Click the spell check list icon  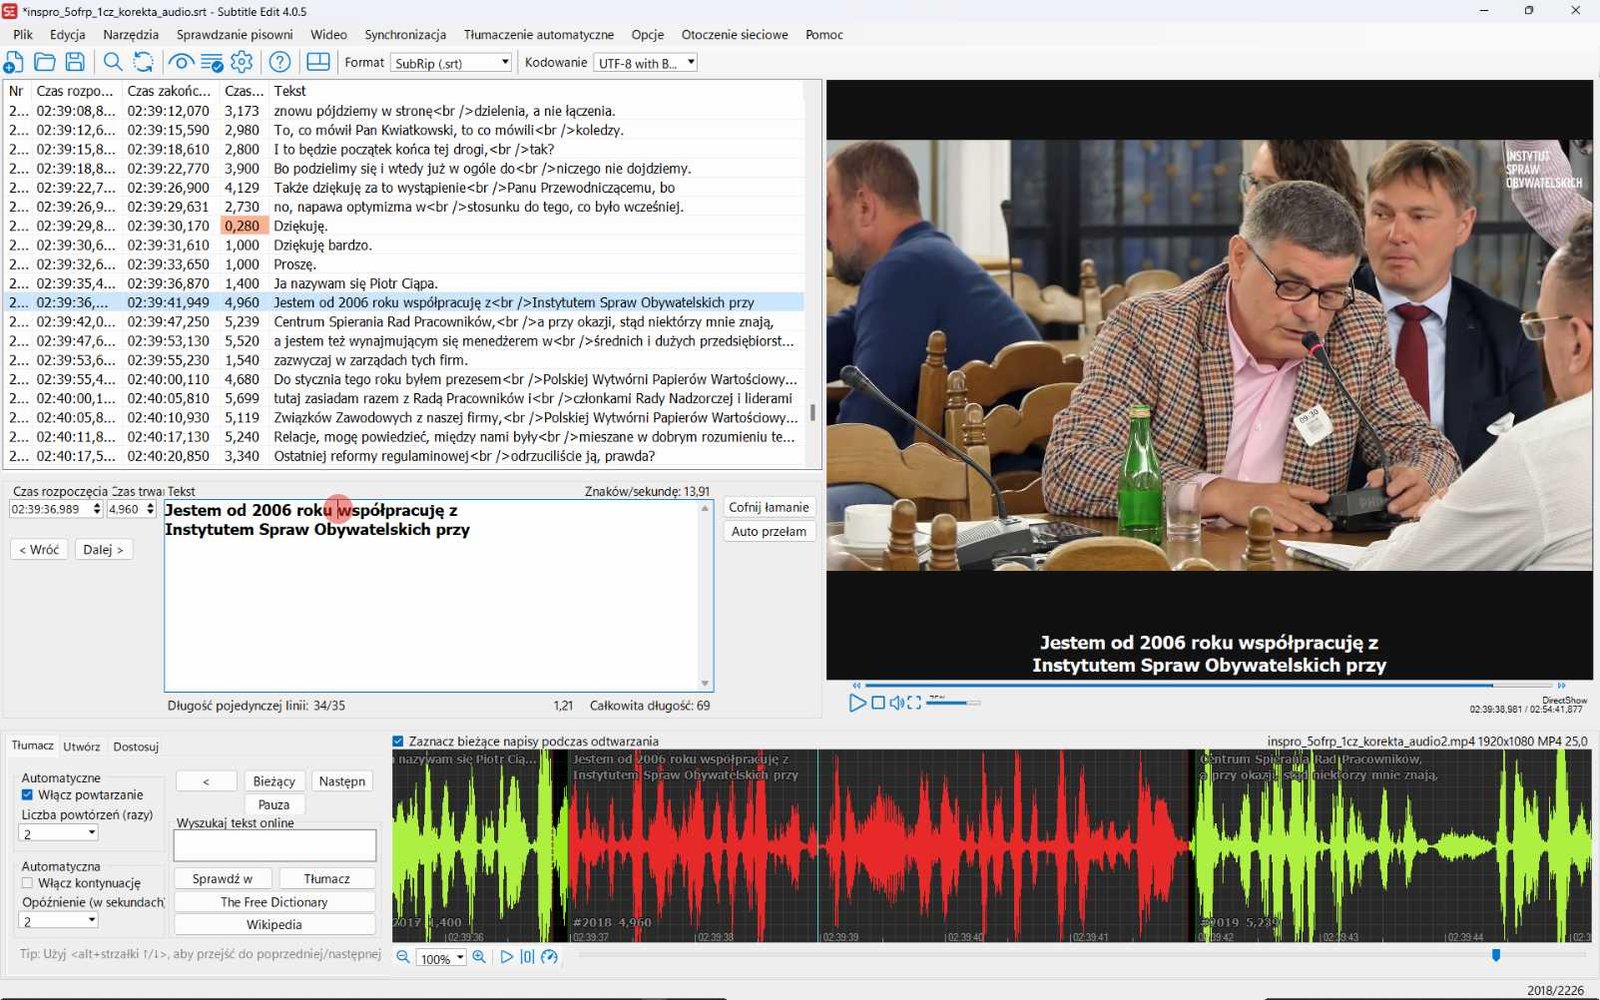[212, 62]
